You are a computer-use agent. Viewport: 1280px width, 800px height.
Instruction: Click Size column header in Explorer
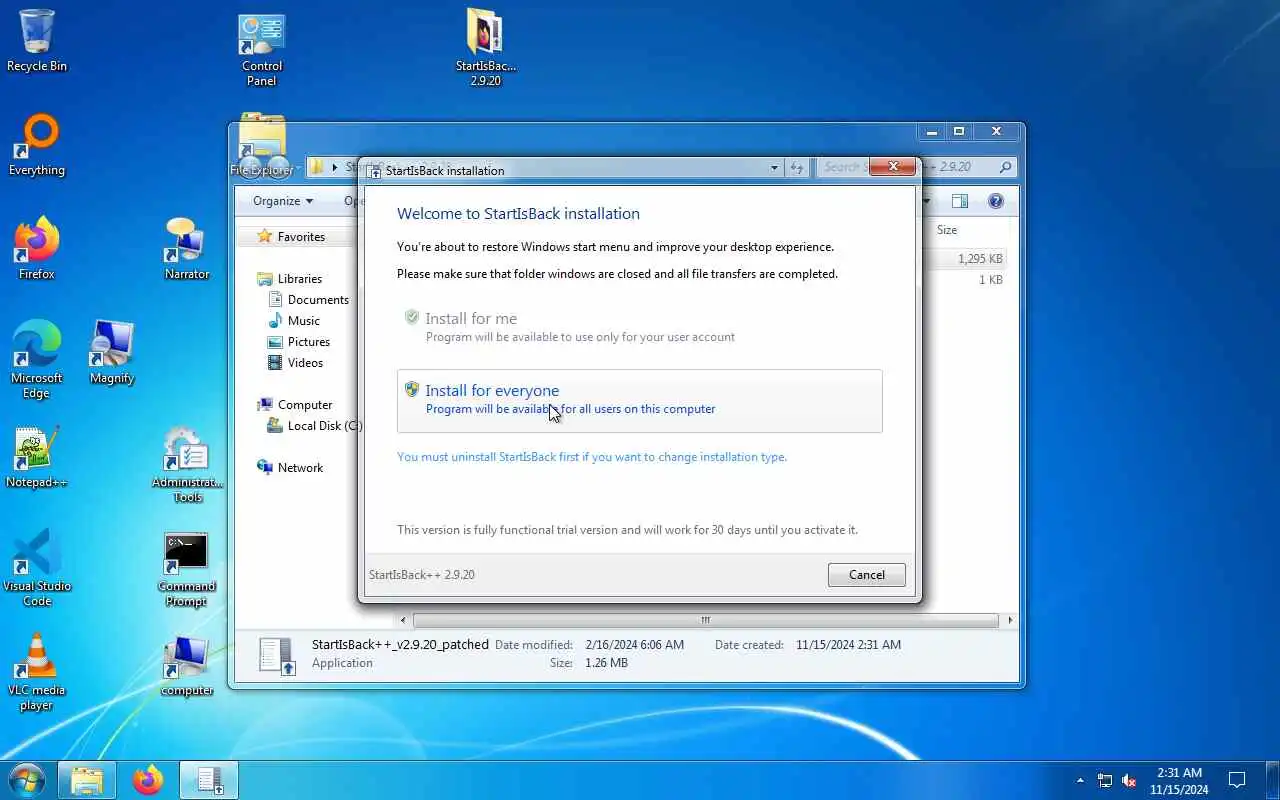tap(947, 230)
